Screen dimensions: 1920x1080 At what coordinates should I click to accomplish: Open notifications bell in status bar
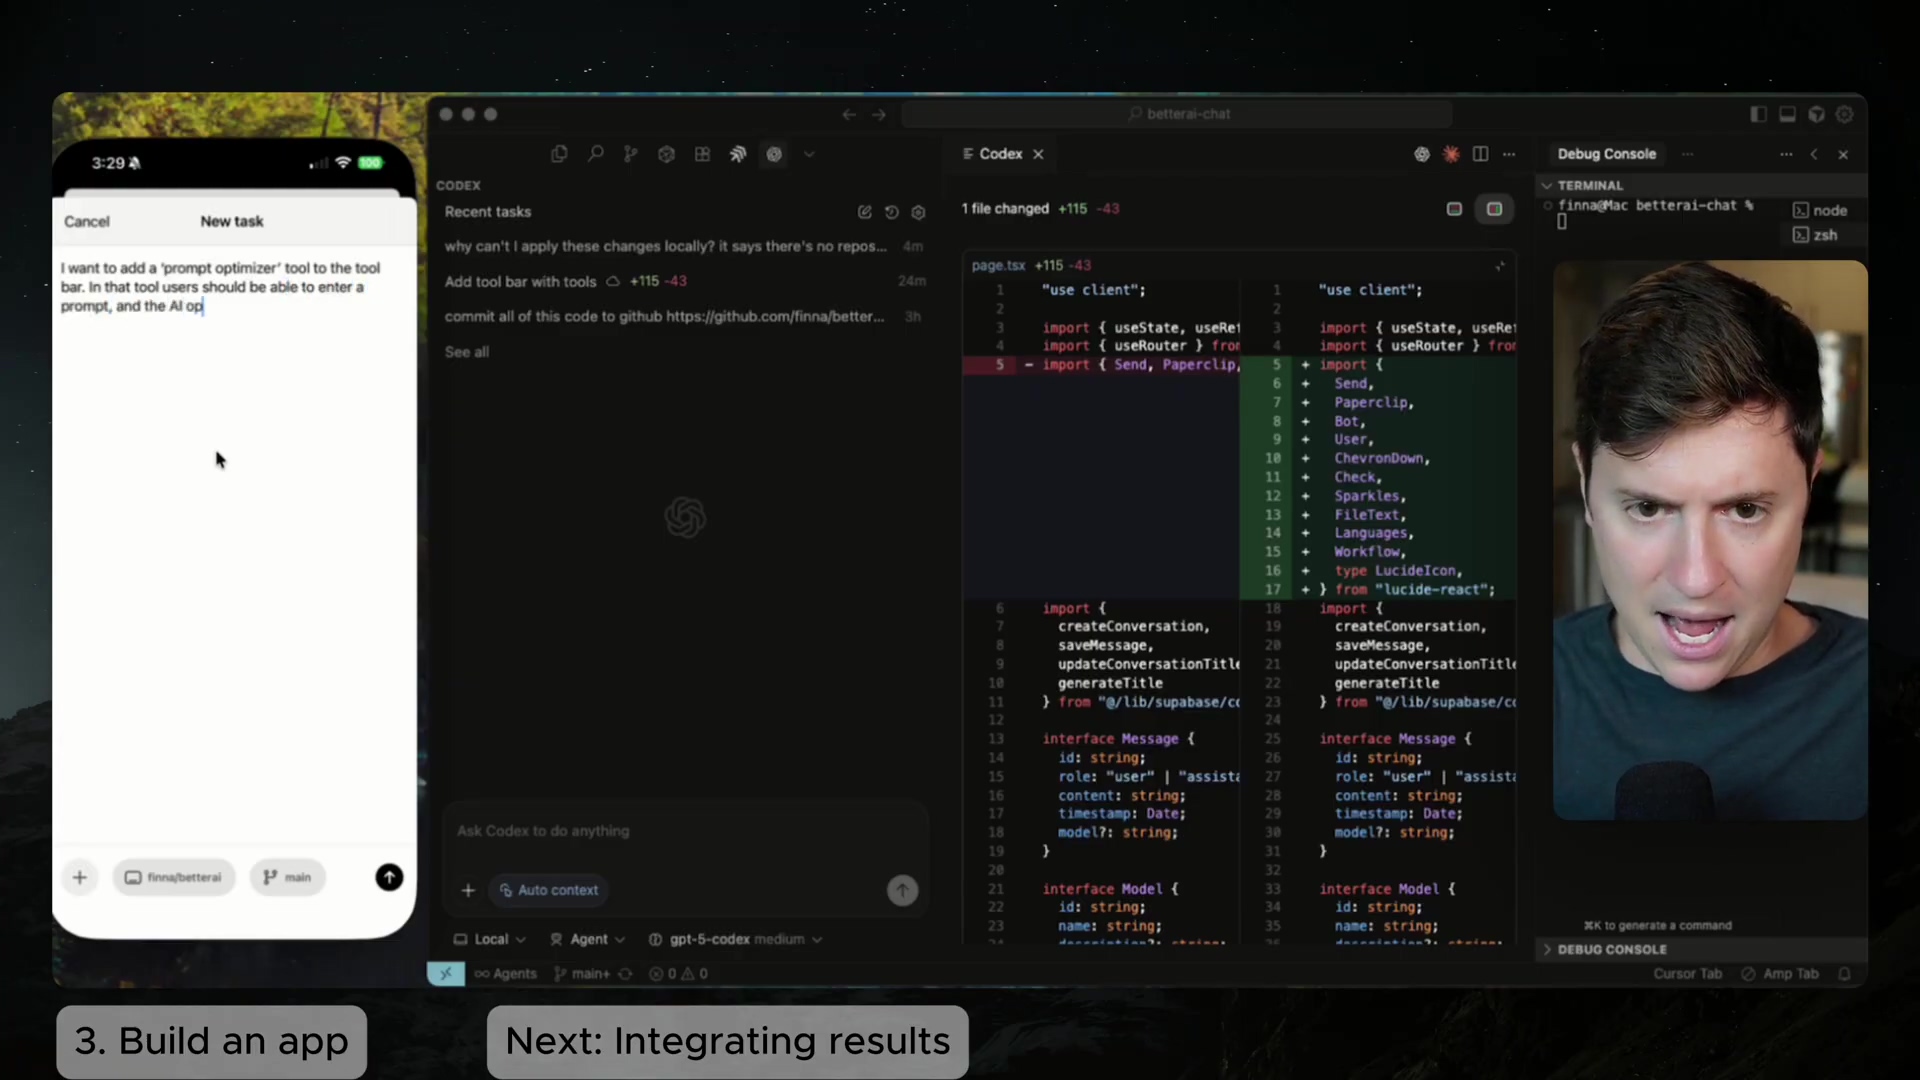(x=1845, y=974)
